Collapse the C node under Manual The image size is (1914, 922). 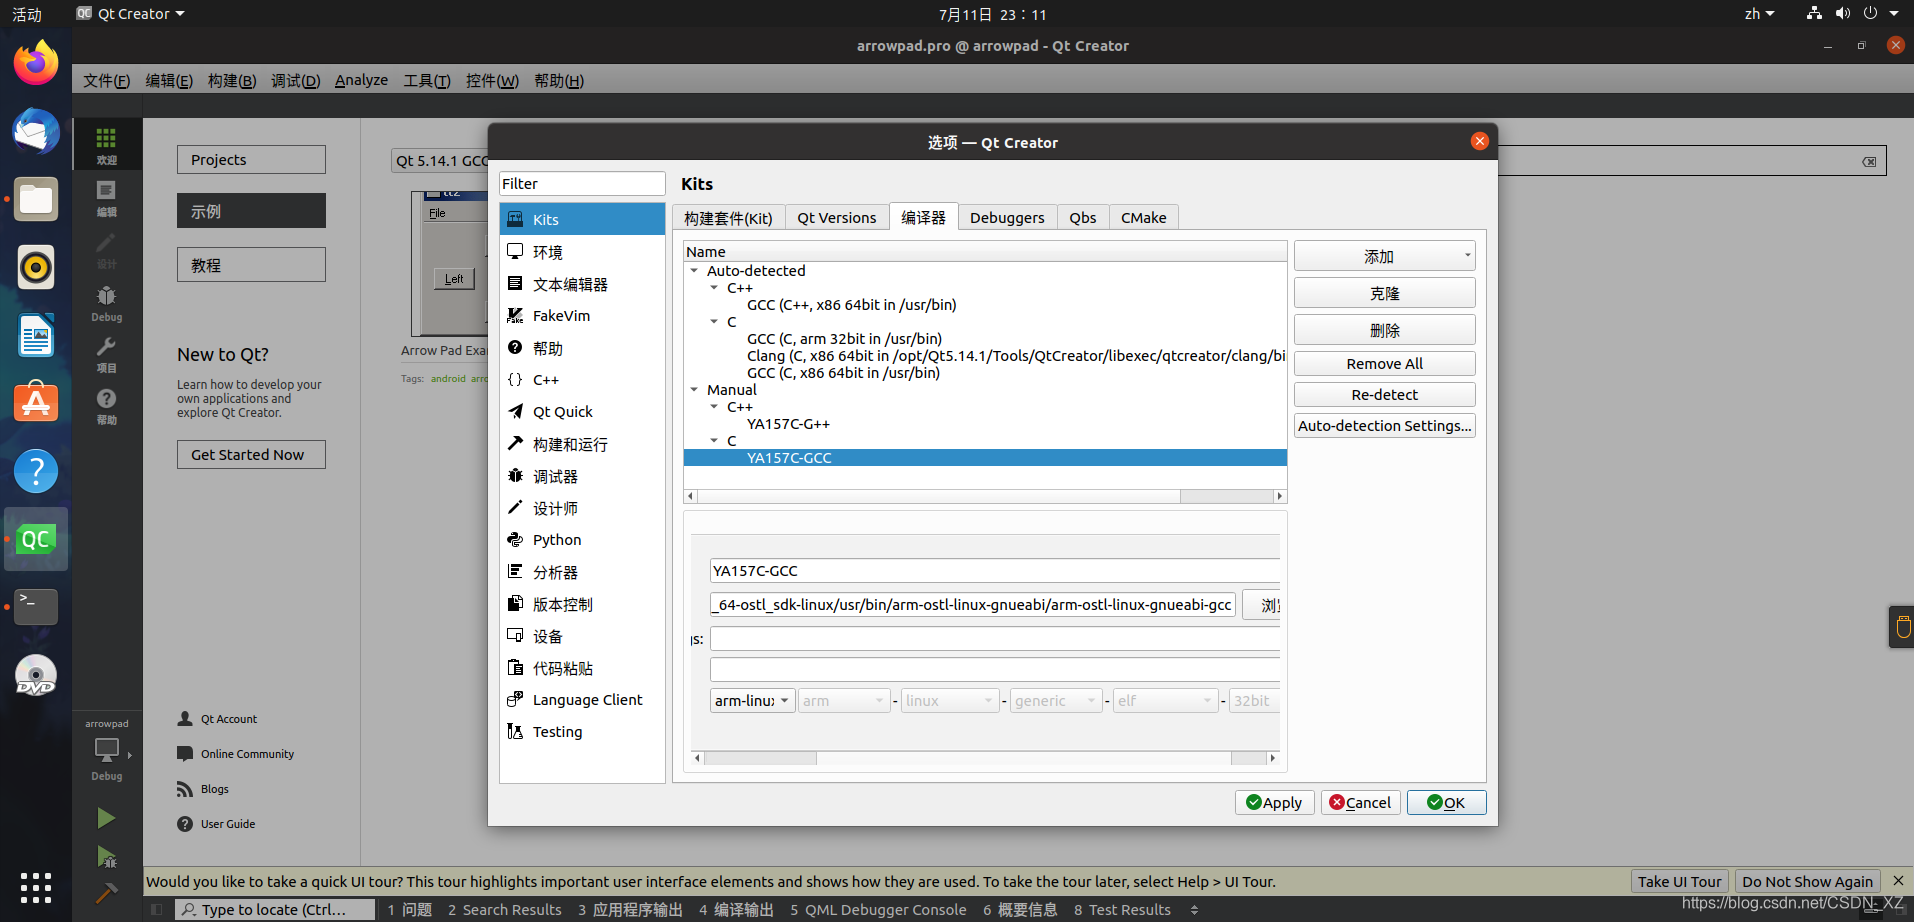coord(714,441)
